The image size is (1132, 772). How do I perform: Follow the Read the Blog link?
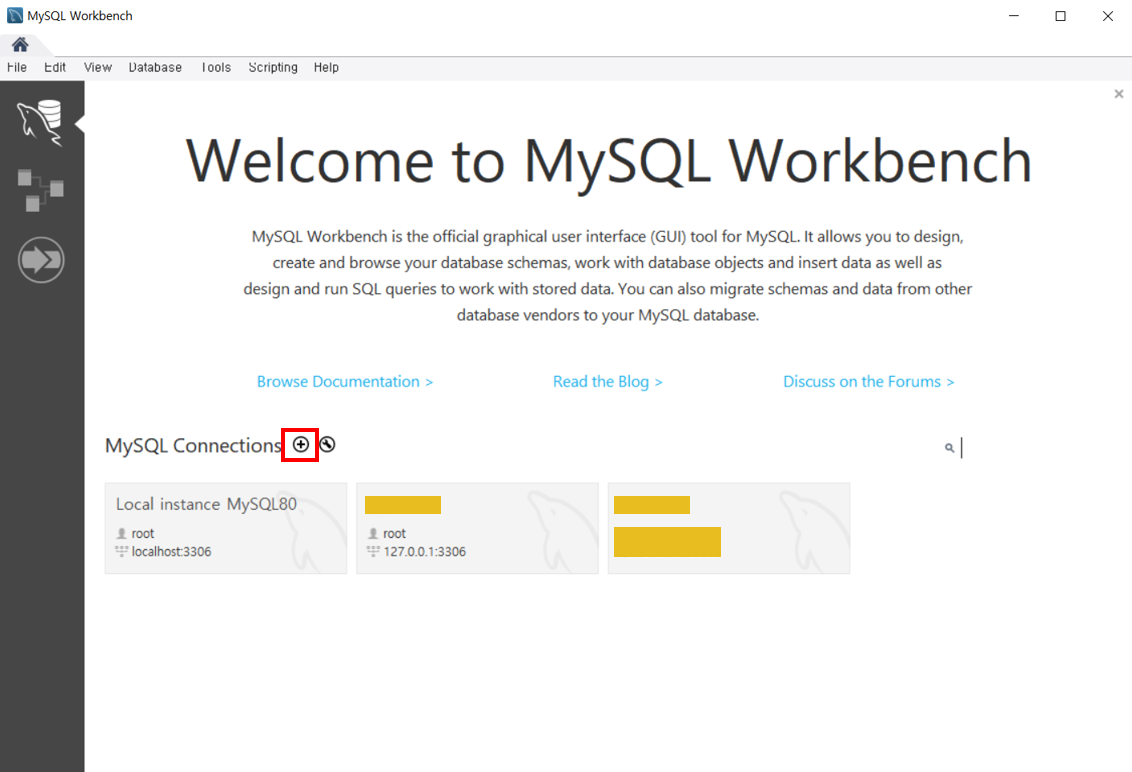click(608, 381)
